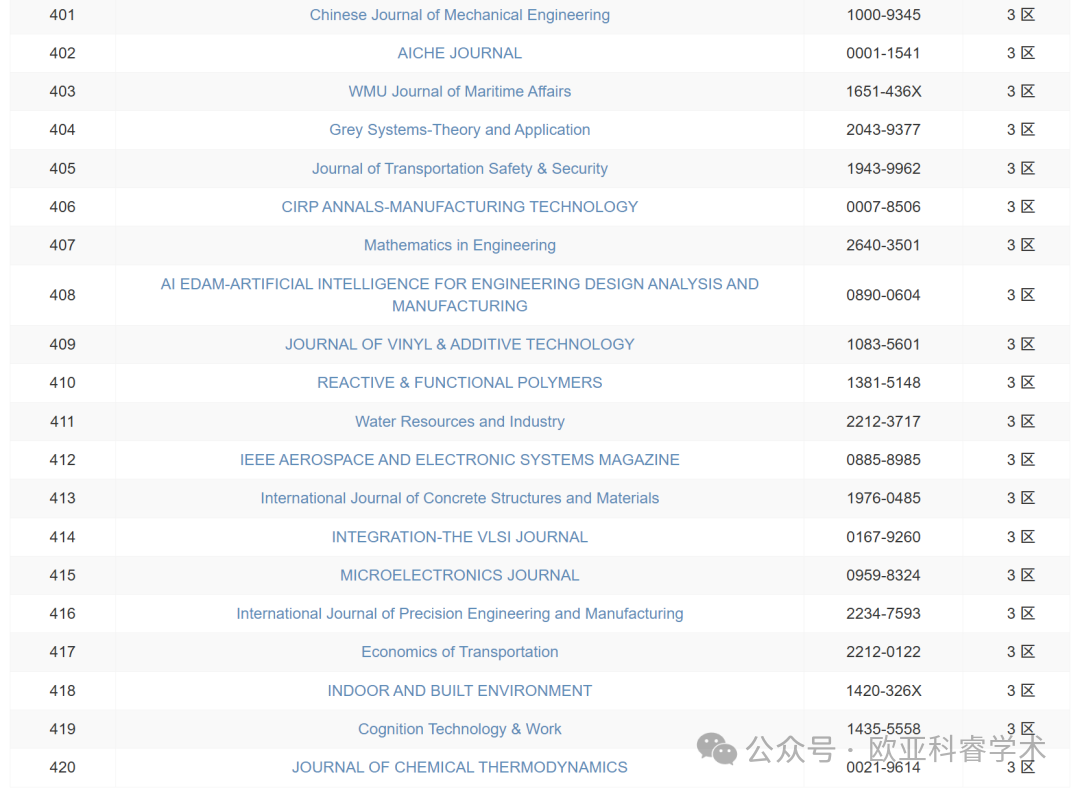
Task: Open Economics of Transportation link
Action: [459, 652]
